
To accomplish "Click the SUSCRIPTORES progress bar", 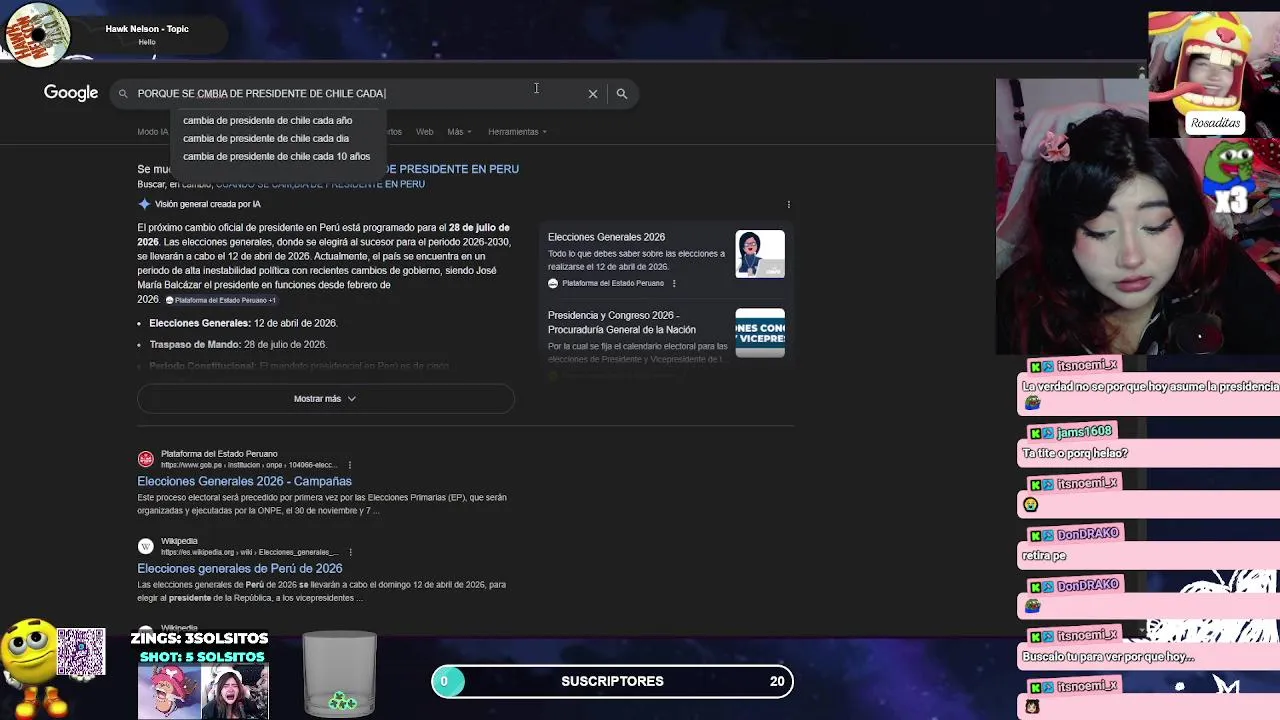I will pos(612,681).
